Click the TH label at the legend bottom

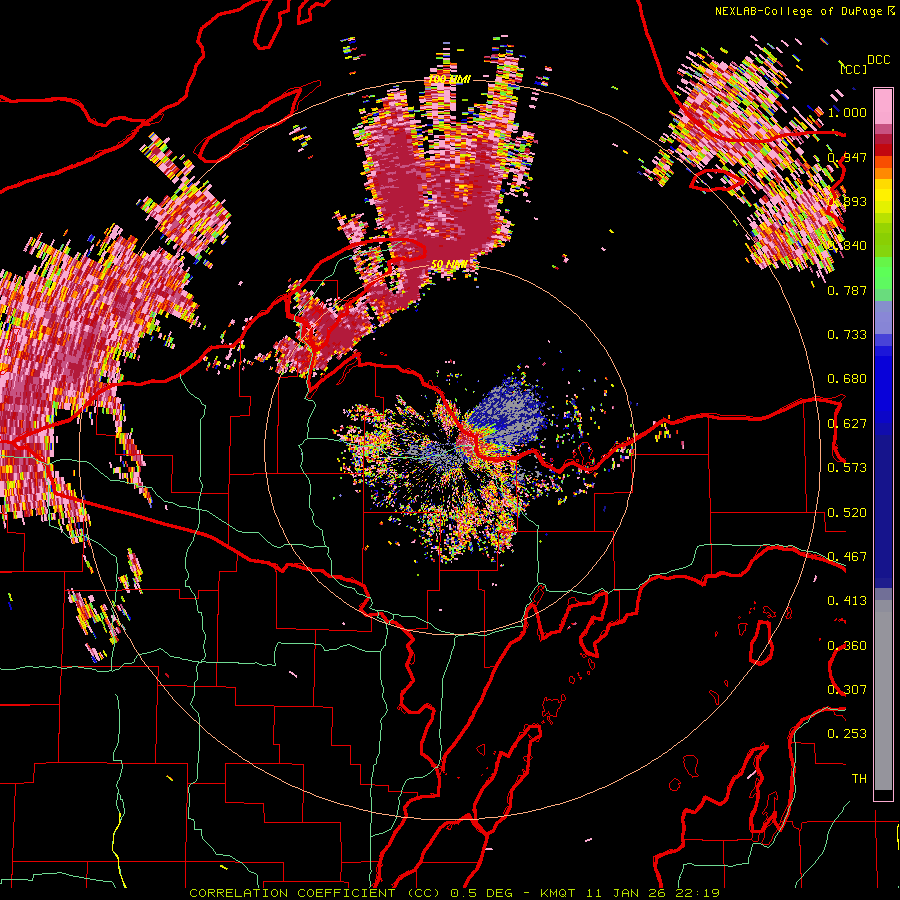click(859, 779)
